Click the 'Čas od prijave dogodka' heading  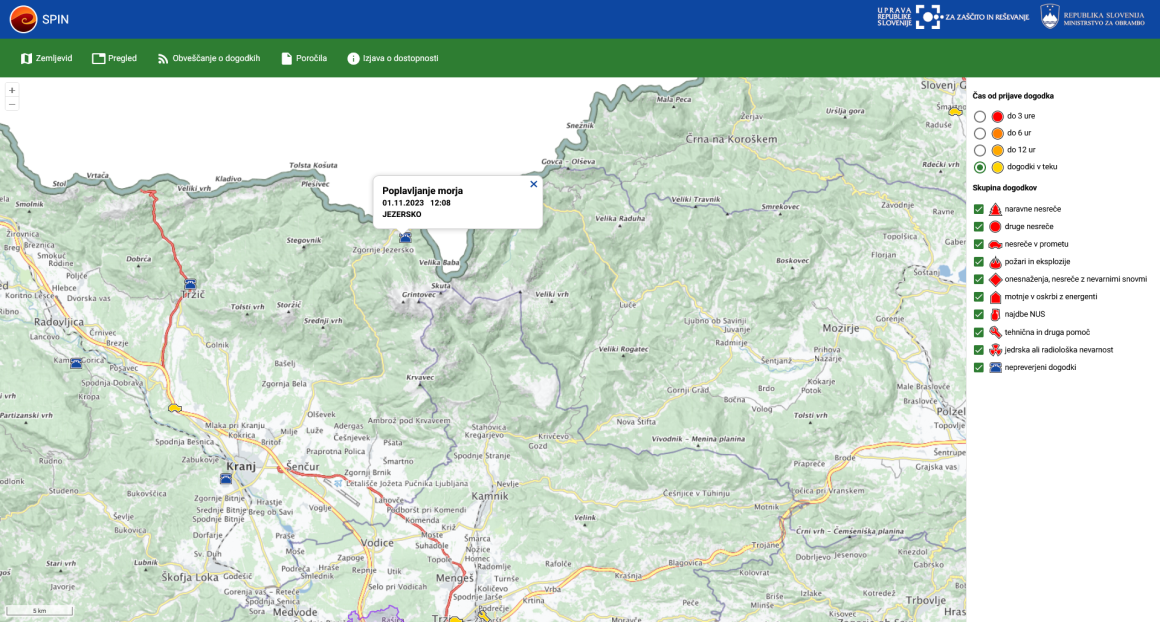(1013, 96)
